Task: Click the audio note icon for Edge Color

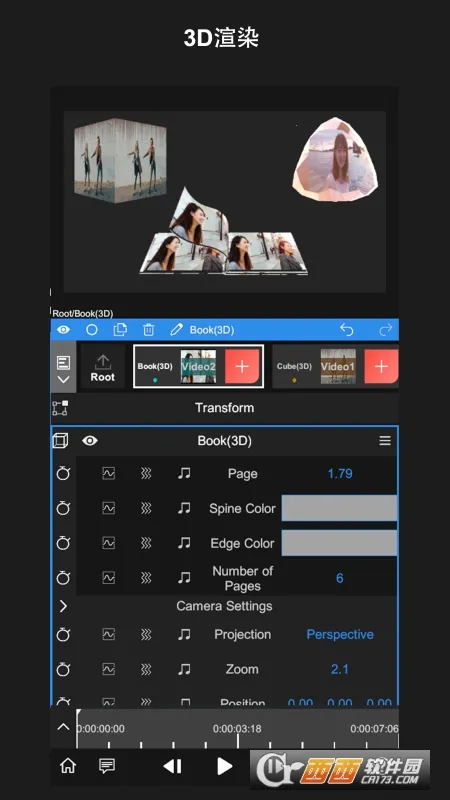Action: 184,543
